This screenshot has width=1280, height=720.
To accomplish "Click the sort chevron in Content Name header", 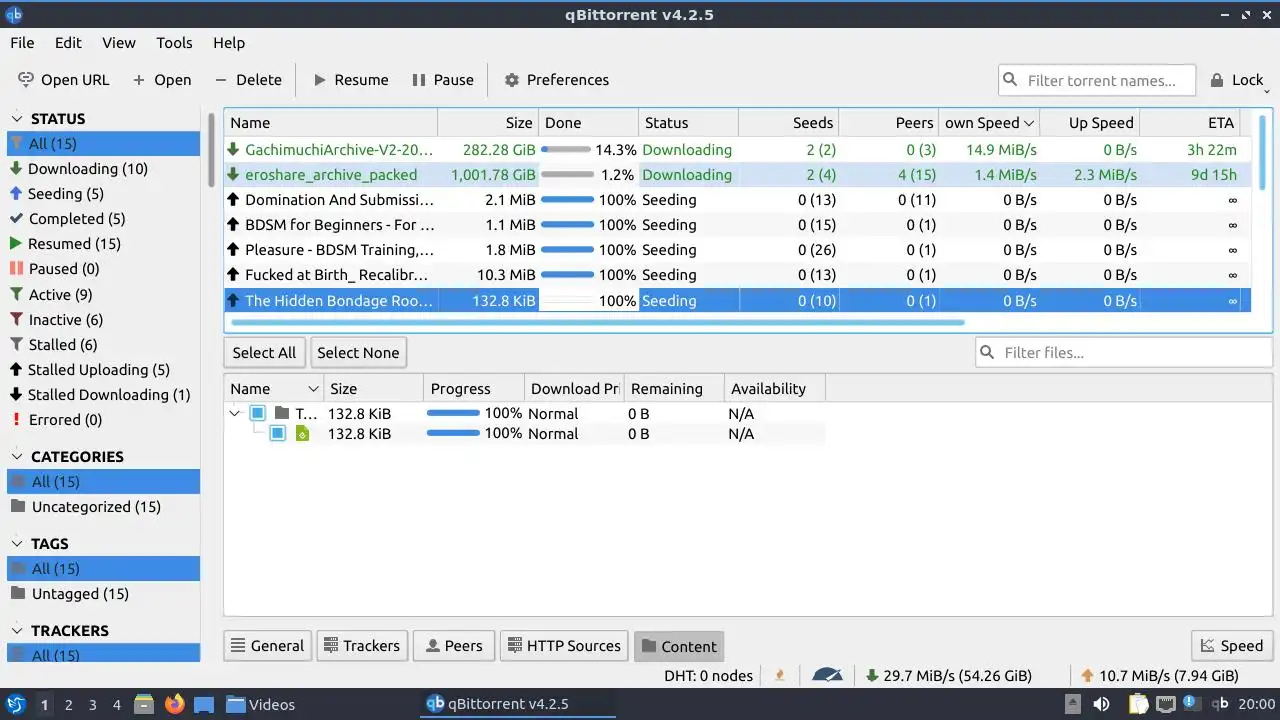I will tap(313, 389).
